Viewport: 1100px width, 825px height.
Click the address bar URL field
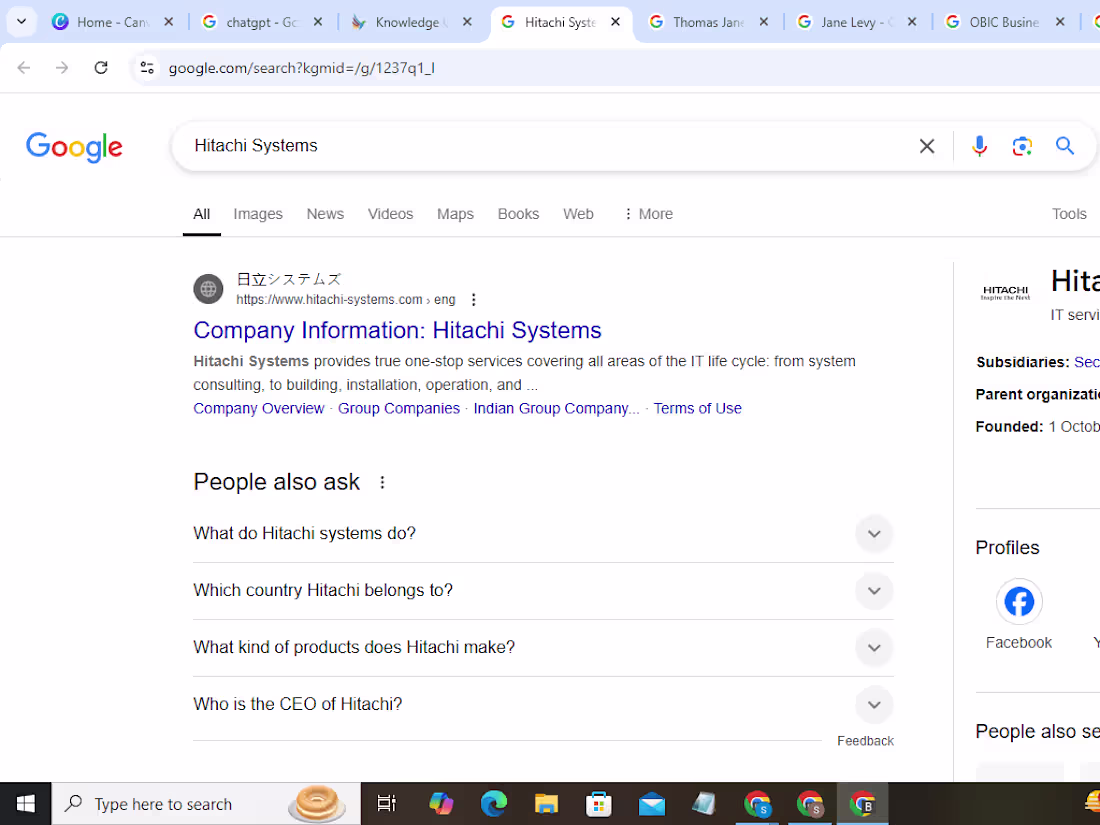[300, 68]
